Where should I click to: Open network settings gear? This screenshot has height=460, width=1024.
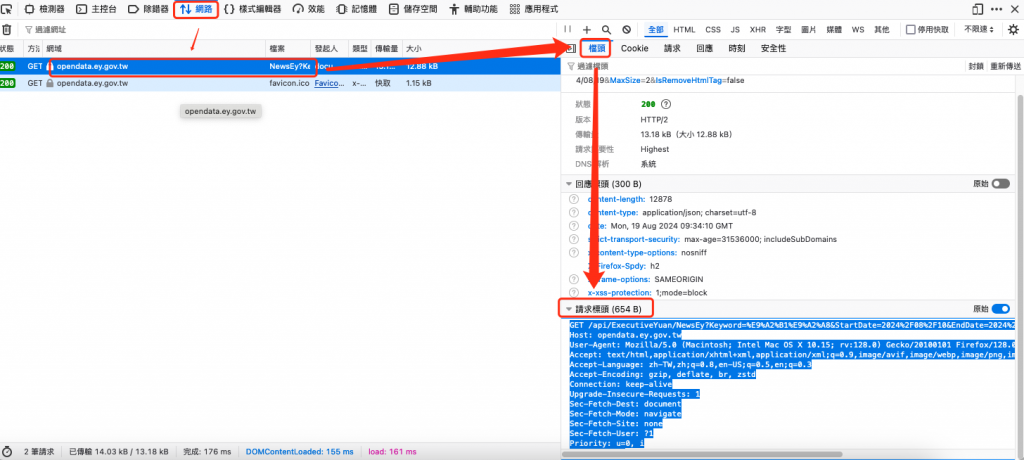[1013, 29]
